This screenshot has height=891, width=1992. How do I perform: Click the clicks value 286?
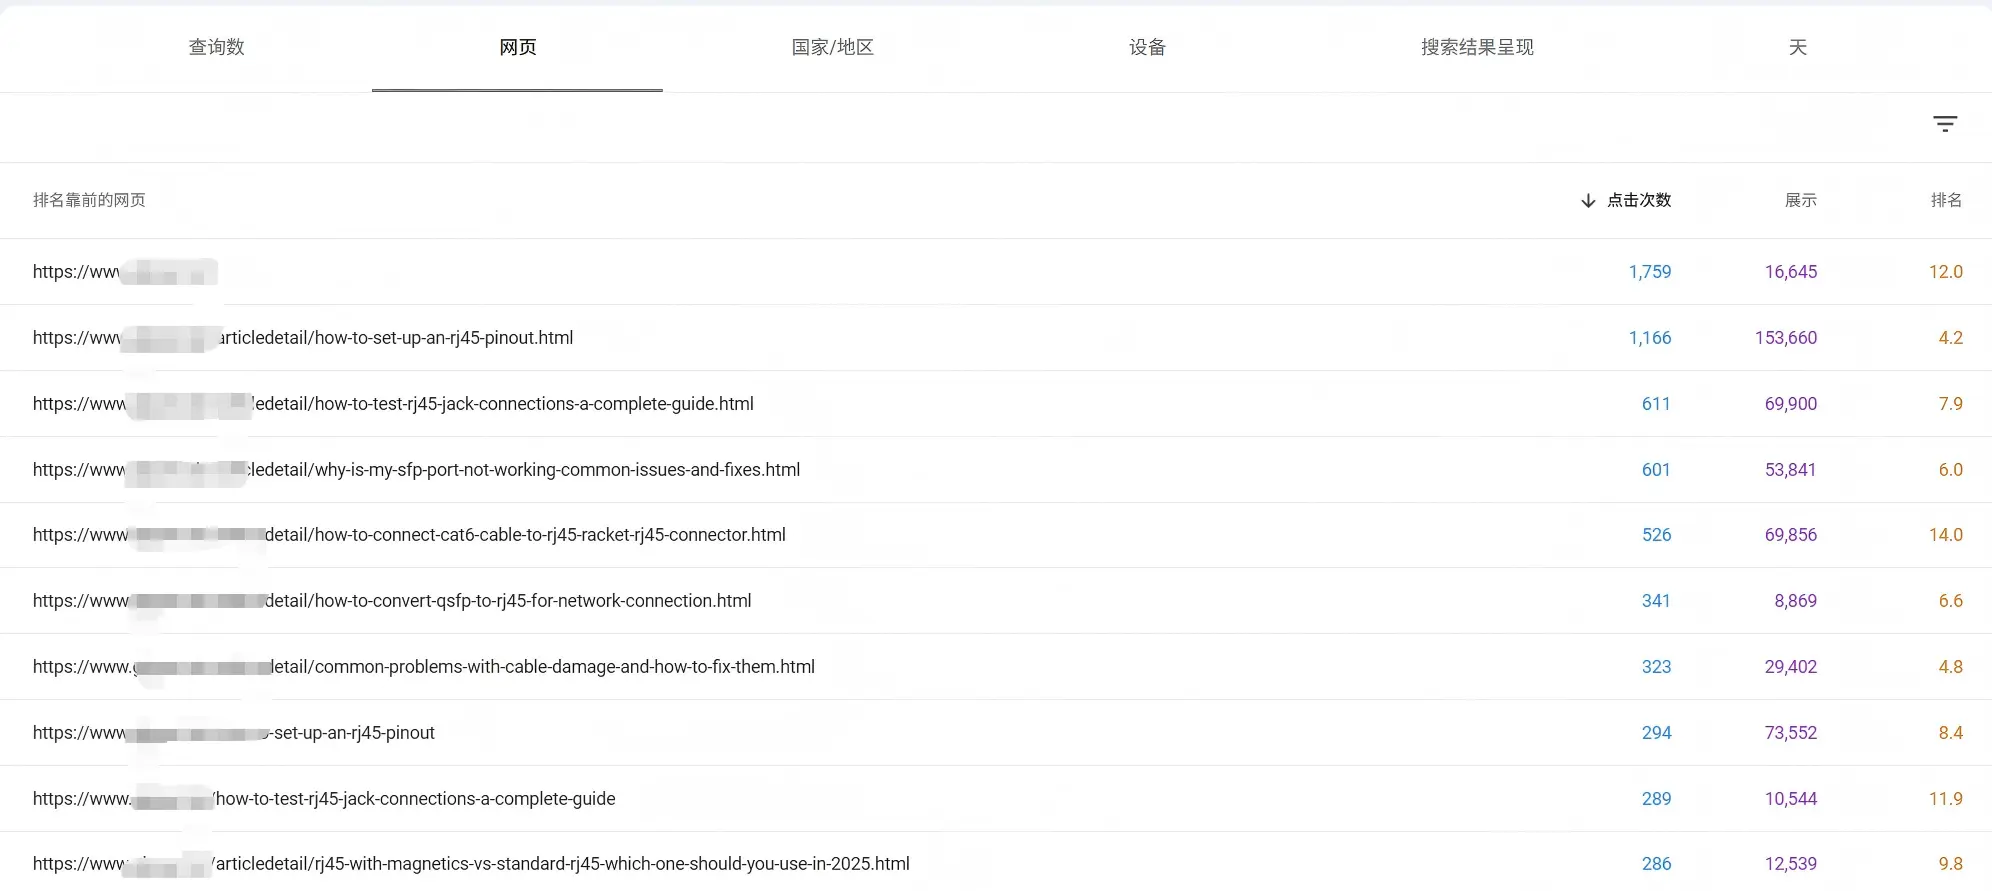[1656, 864]
